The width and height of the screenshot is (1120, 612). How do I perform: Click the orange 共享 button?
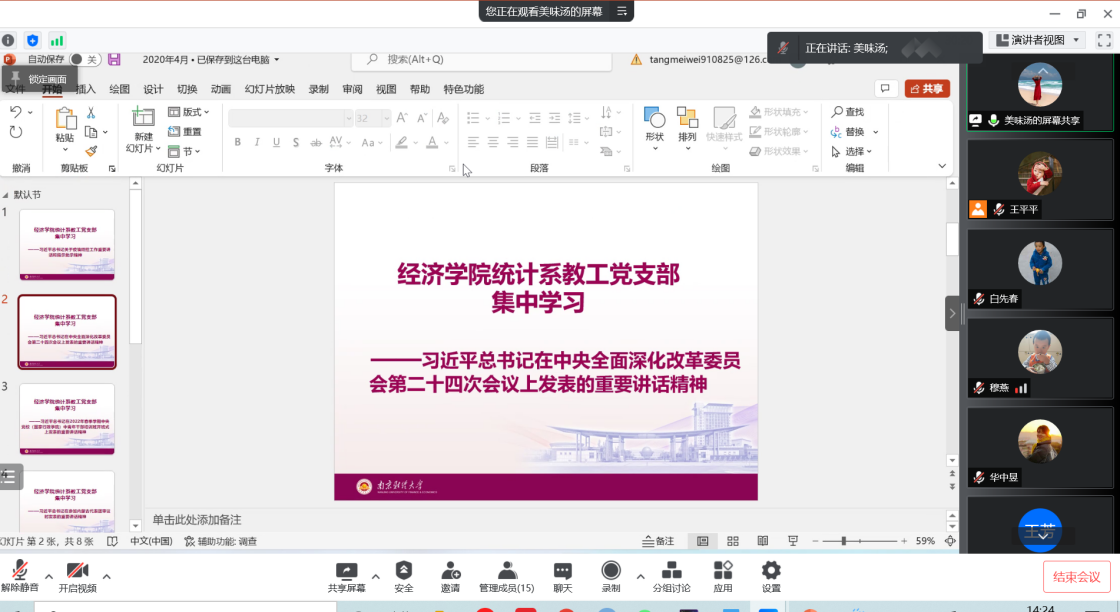click(x=927, y=88)
